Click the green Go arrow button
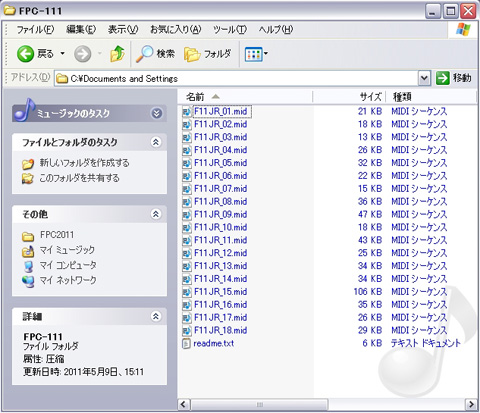This screenshot has height=413, width=480. [443, 78]
